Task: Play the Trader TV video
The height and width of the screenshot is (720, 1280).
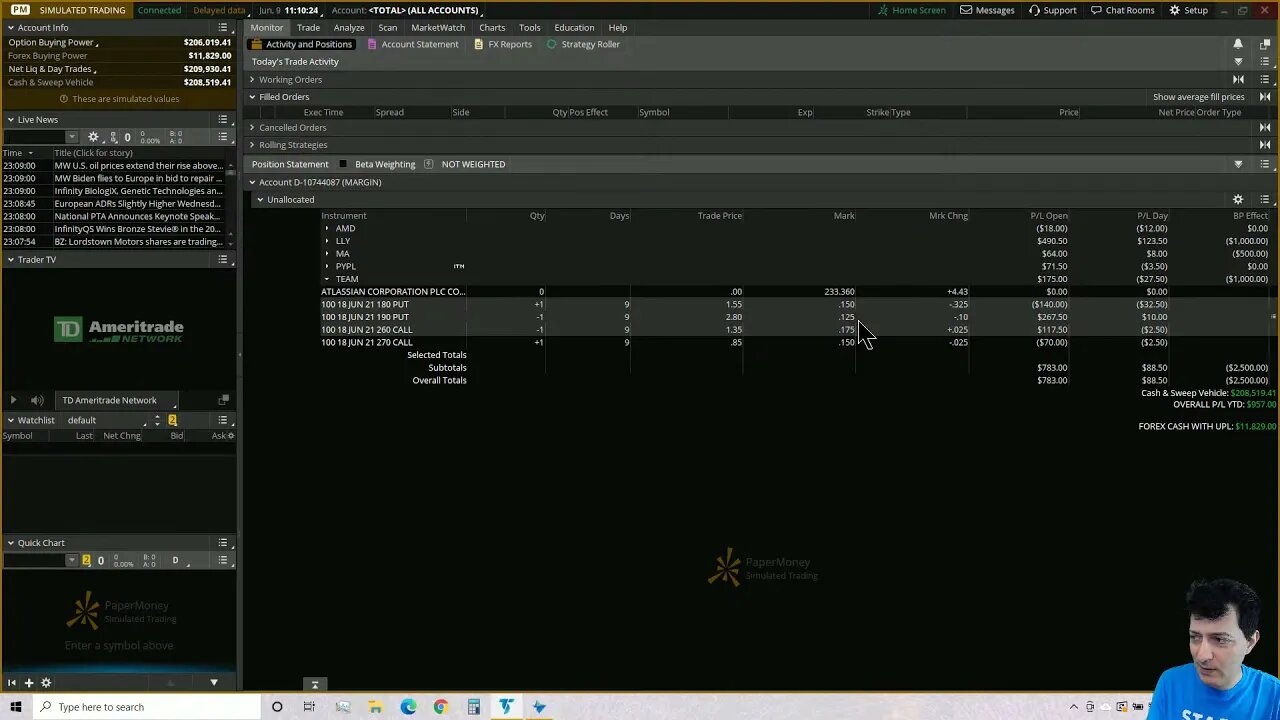Action: pos(13,400)
